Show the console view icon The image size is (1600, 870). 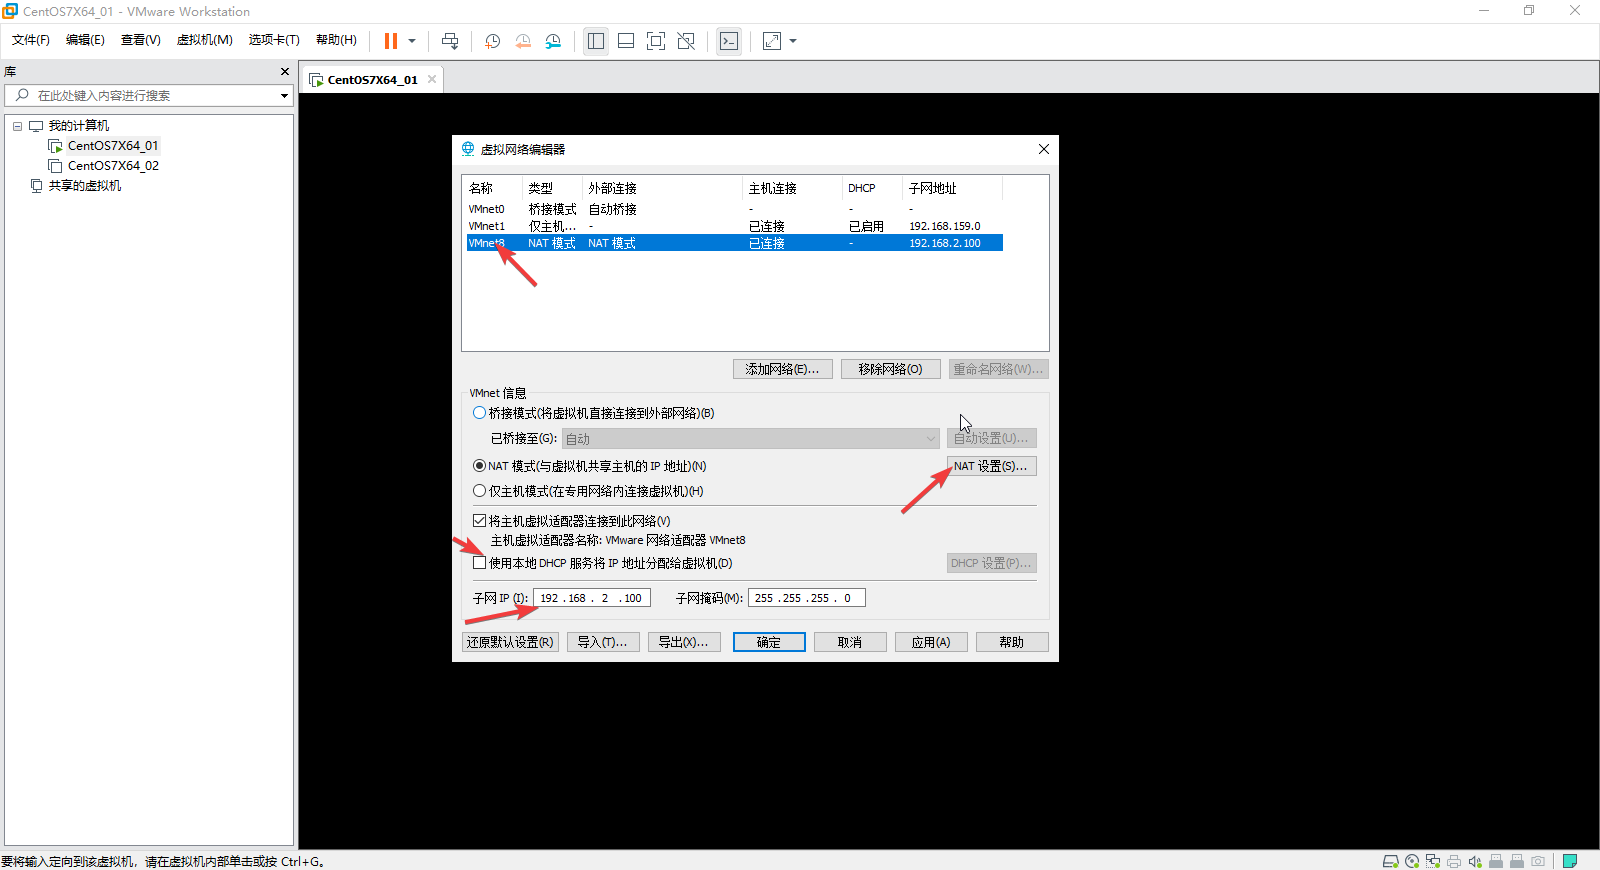pos(729,41)
